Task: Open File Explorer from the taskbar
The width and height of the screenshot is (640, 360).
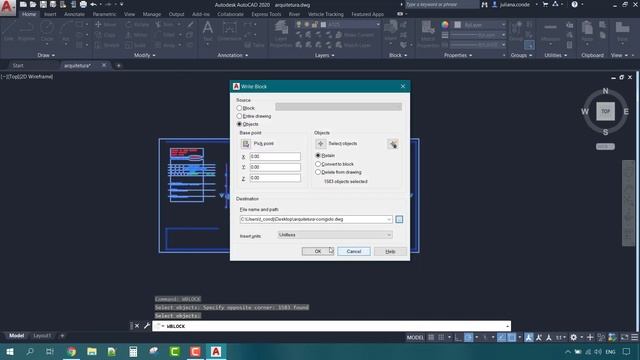Action: [92, 351]
